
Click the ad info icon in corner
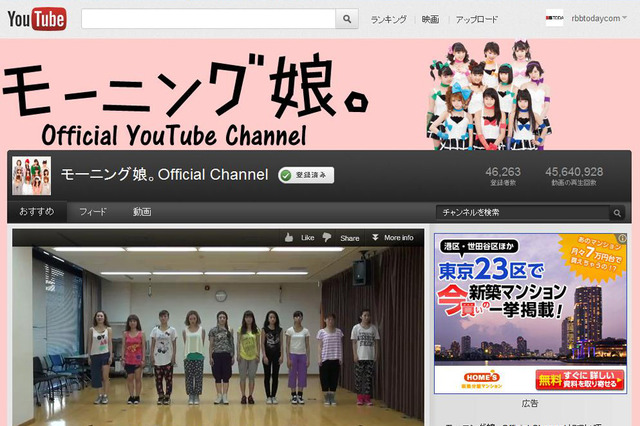pos(622,238)
